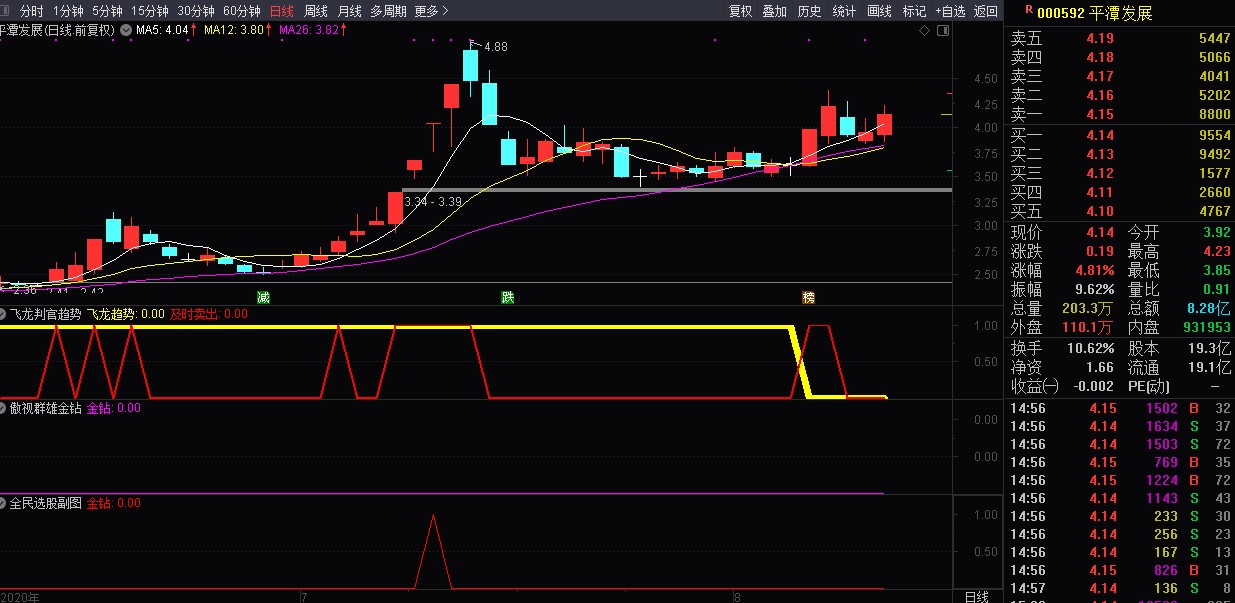Switch to the 周线 weekly chart tab
The height and width of the screenshot is (603, 1235).
tap(316, 11)
